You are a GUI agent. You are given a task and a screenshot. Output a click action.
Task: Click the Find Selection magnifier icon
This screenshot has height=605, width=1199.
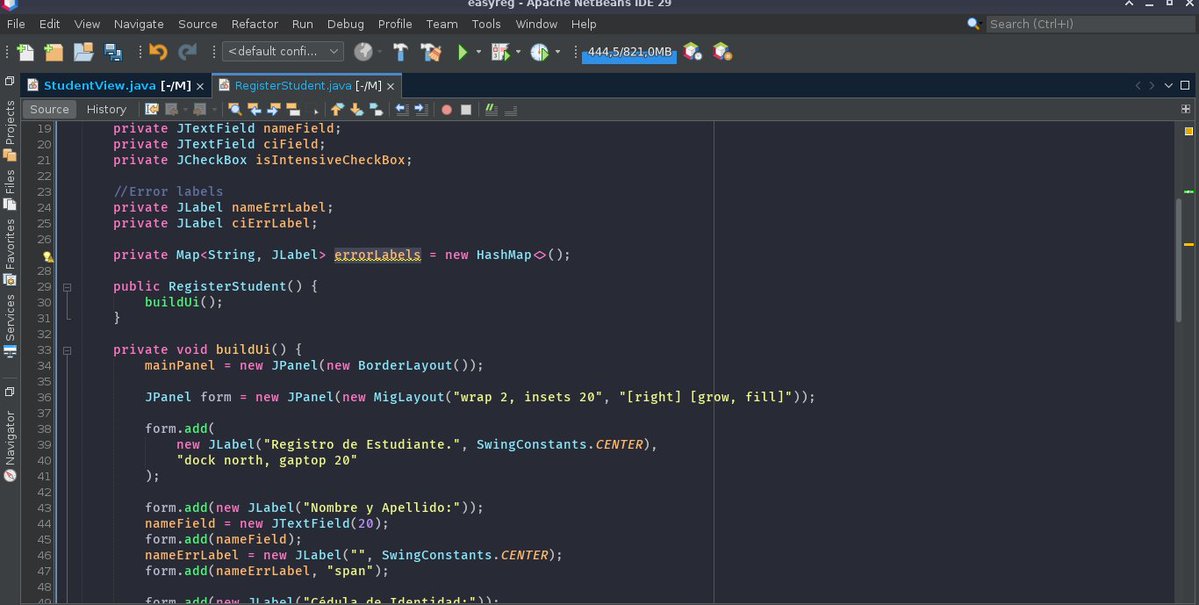(235, 109)
